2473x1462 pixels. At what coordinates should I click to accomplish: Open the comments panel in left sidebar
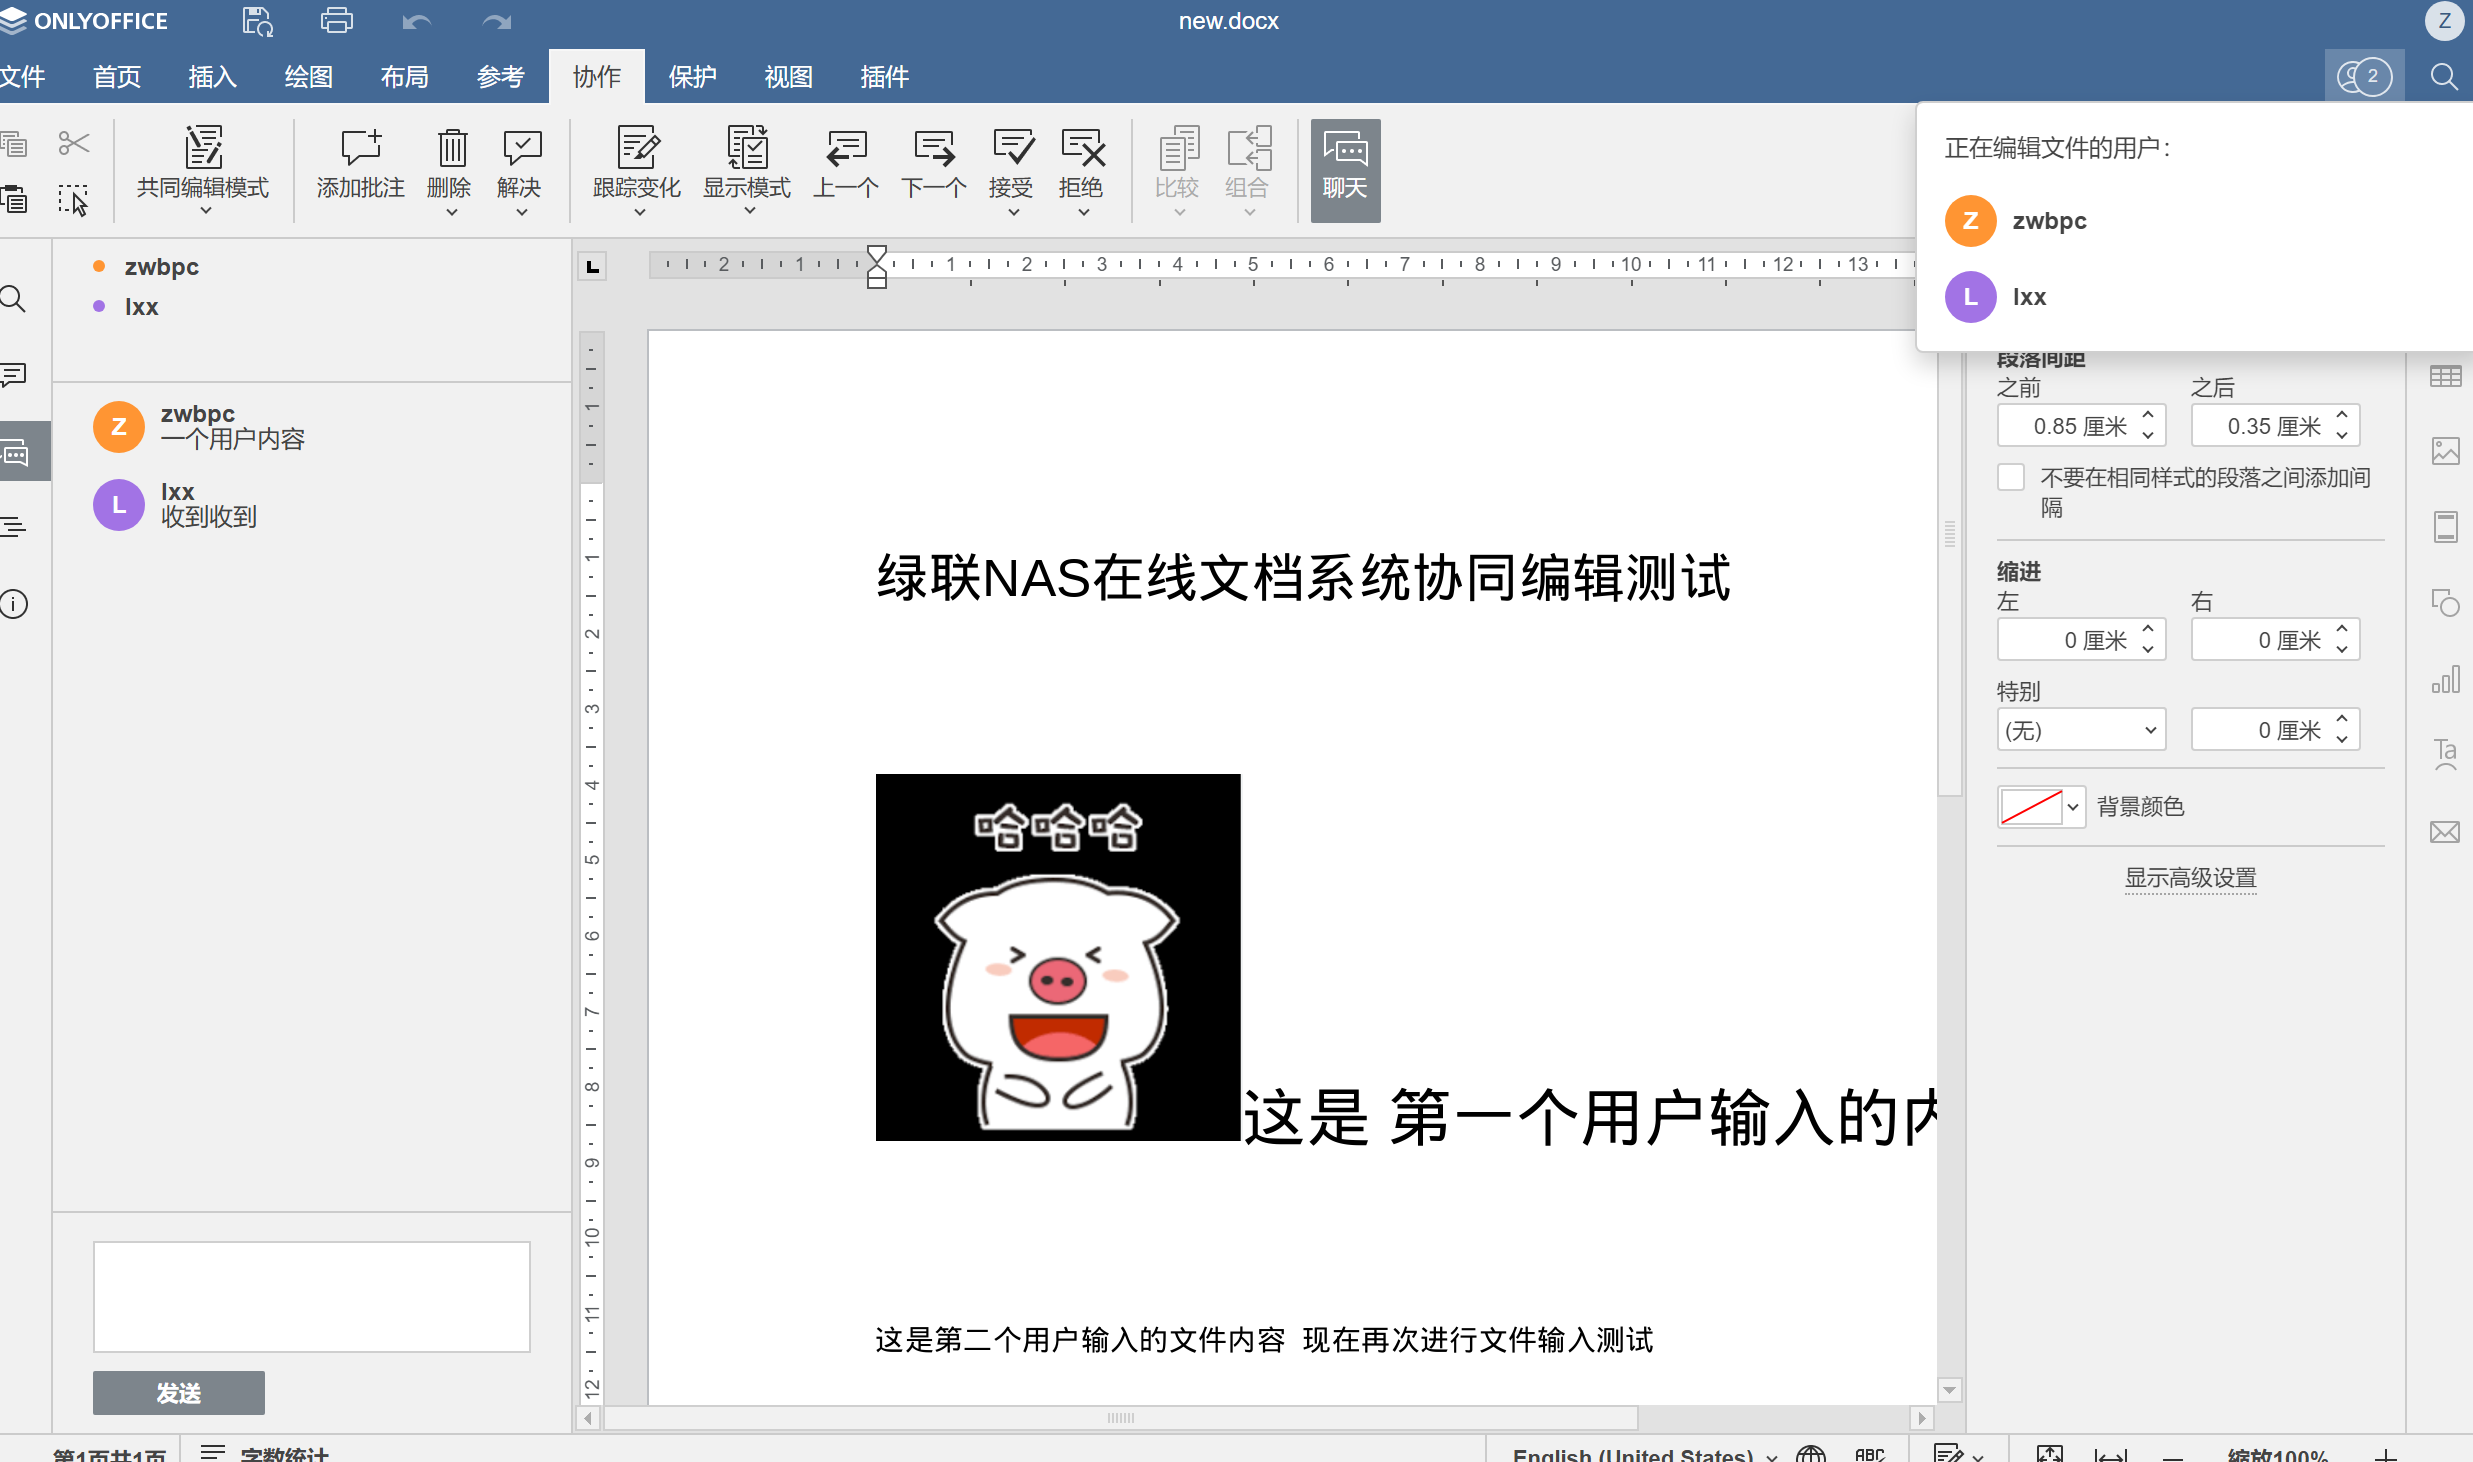click(x=15, y=375)
